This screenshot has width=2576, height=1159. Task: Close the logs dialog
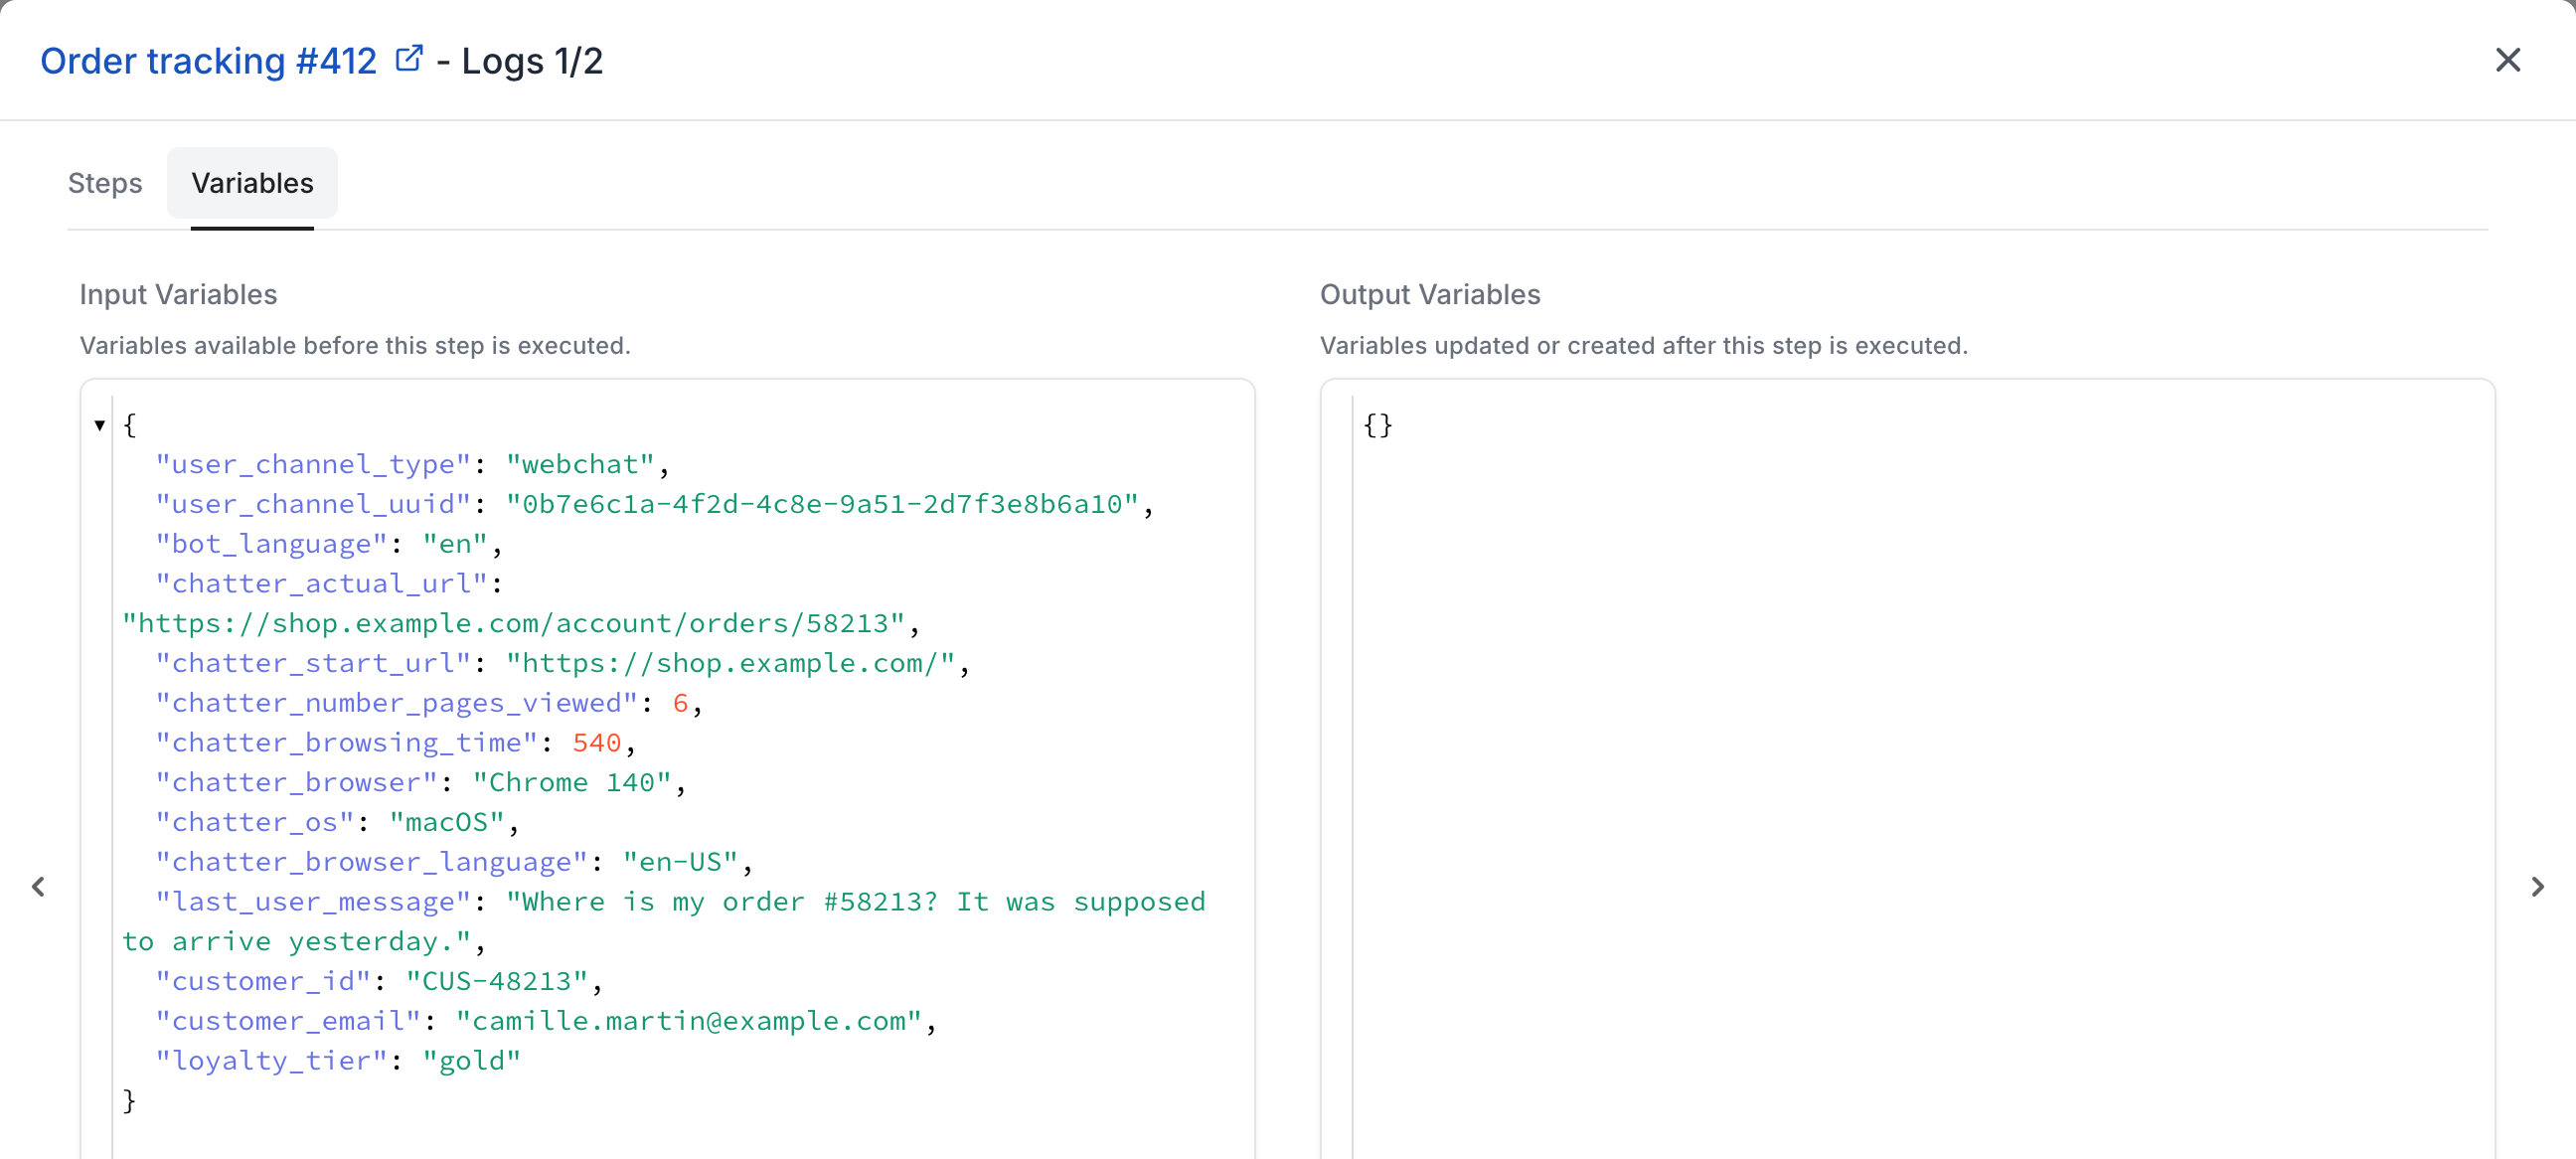pyautogui.click(x=2507, y=60)
